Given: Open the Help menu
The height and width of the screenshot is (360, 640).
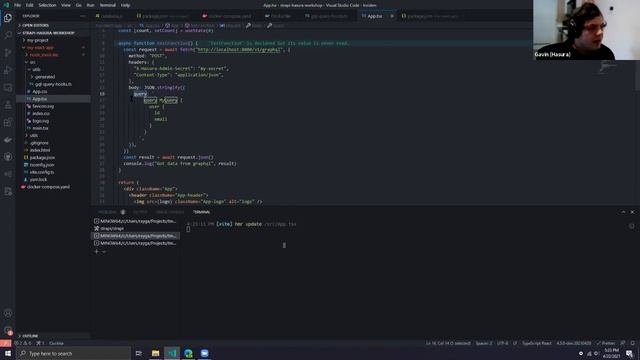Looking at the screenshot, I should tap(125, 5).
